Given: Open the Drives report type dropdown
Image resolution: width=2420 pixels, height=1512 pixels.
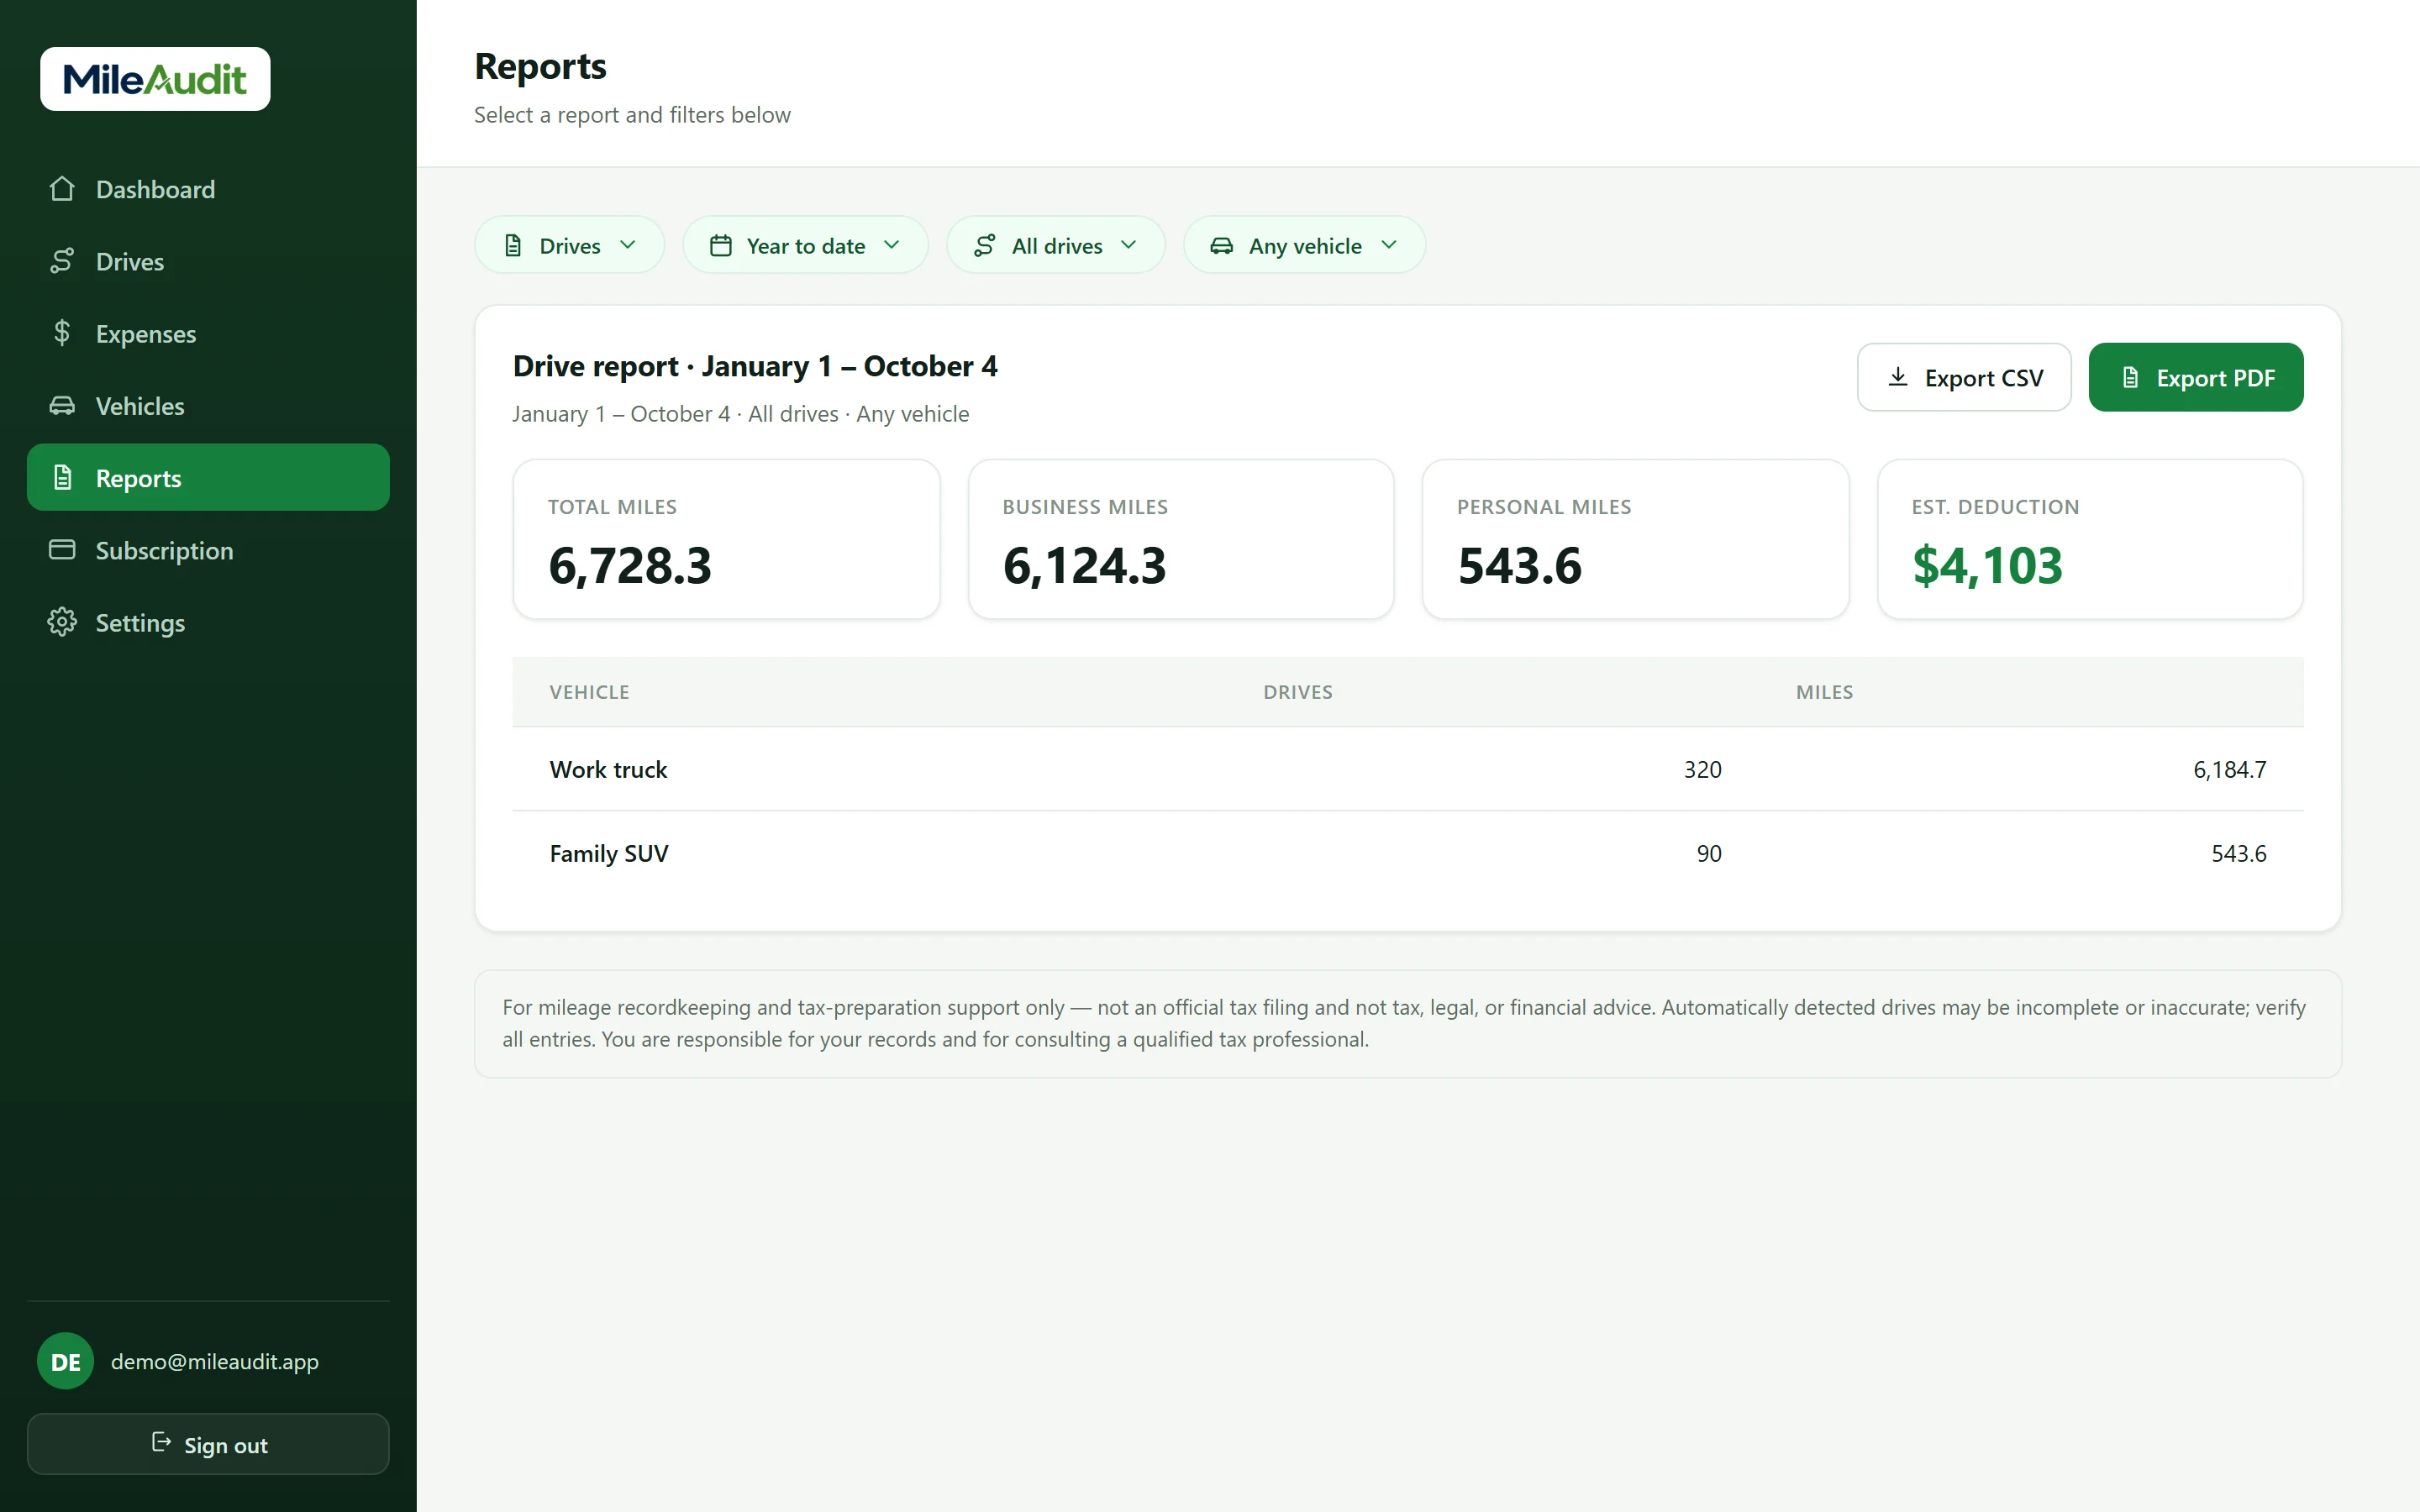Looking at the screenshot, I should 569,245.
